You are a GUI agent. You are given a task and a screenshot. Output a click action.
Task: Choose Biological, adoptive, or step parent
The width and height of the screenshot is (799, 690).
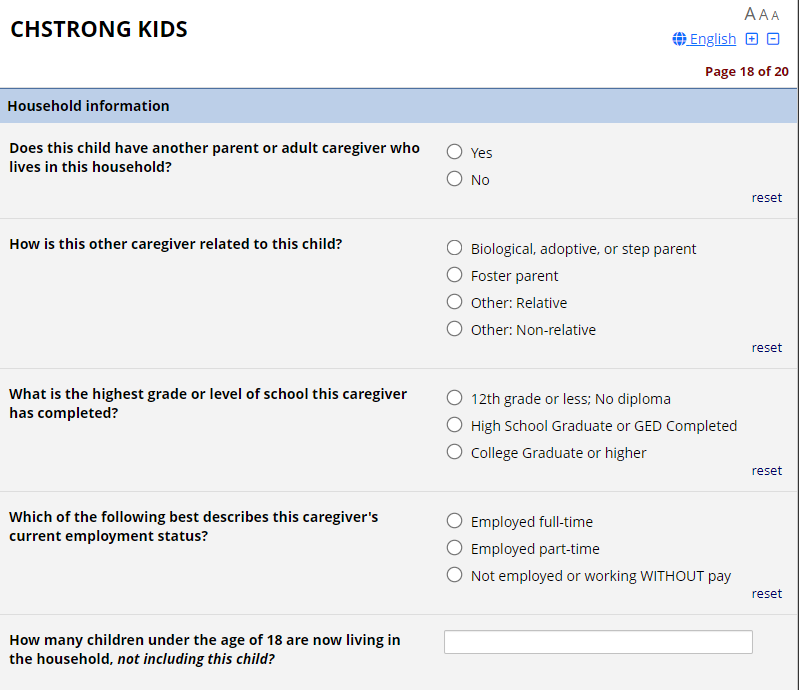pos(455,248)
